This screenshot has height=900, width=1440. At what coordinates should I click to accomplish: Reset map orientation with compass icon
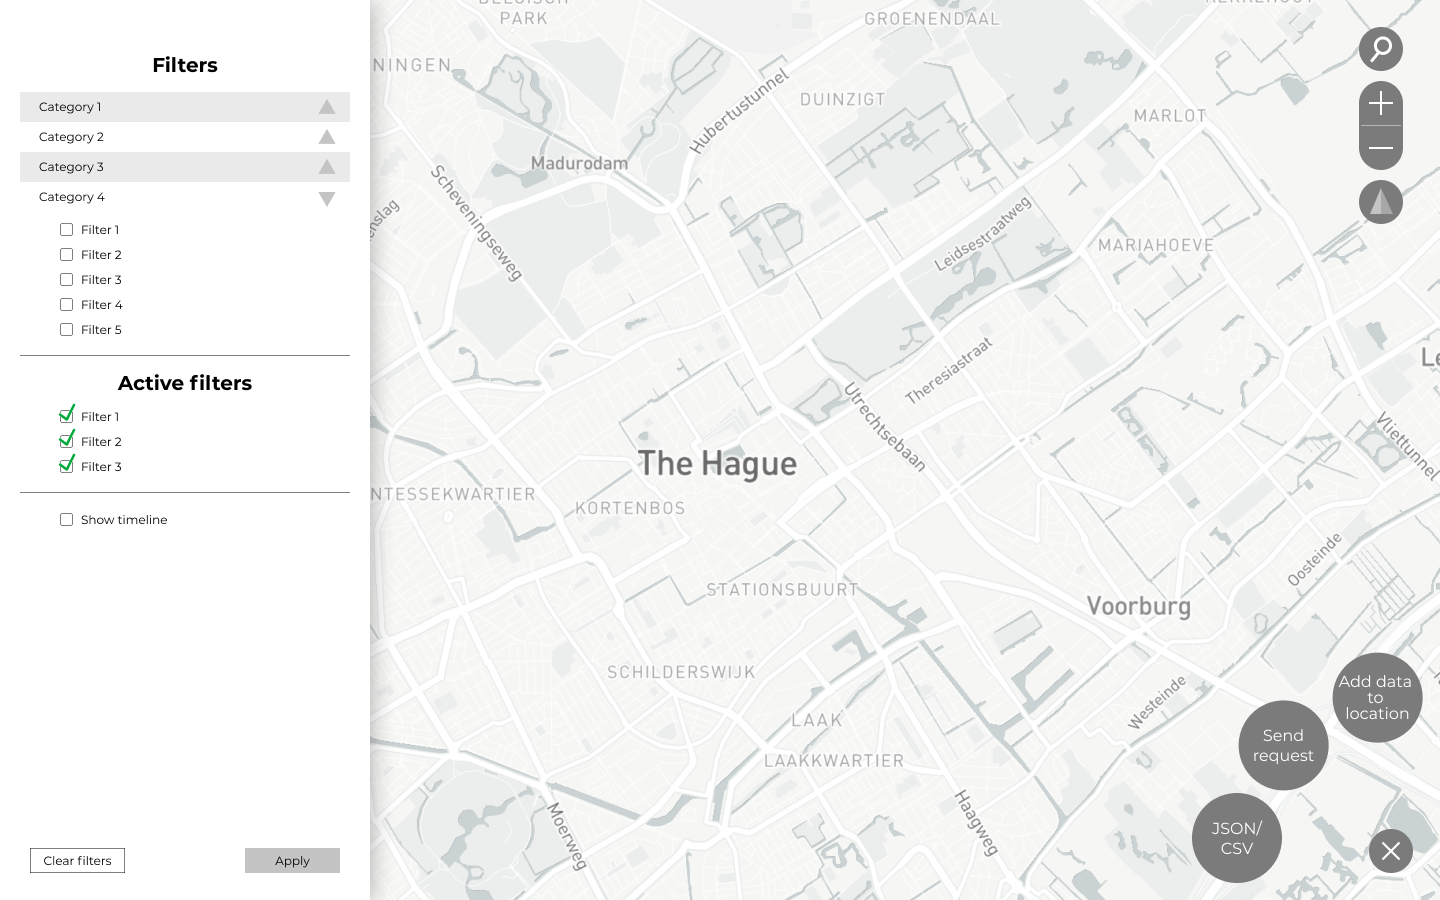(x=1380, y=202)
